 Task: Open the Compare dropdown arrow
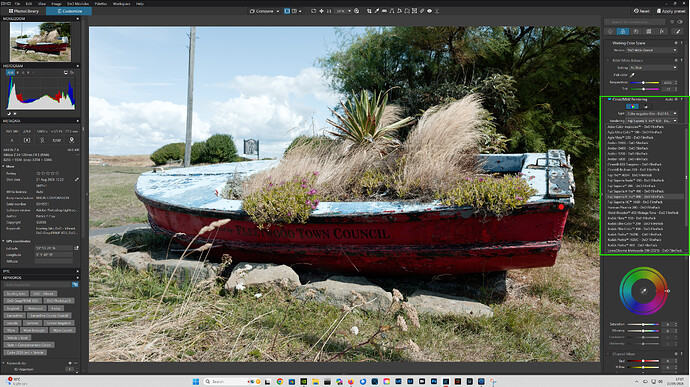278,11
